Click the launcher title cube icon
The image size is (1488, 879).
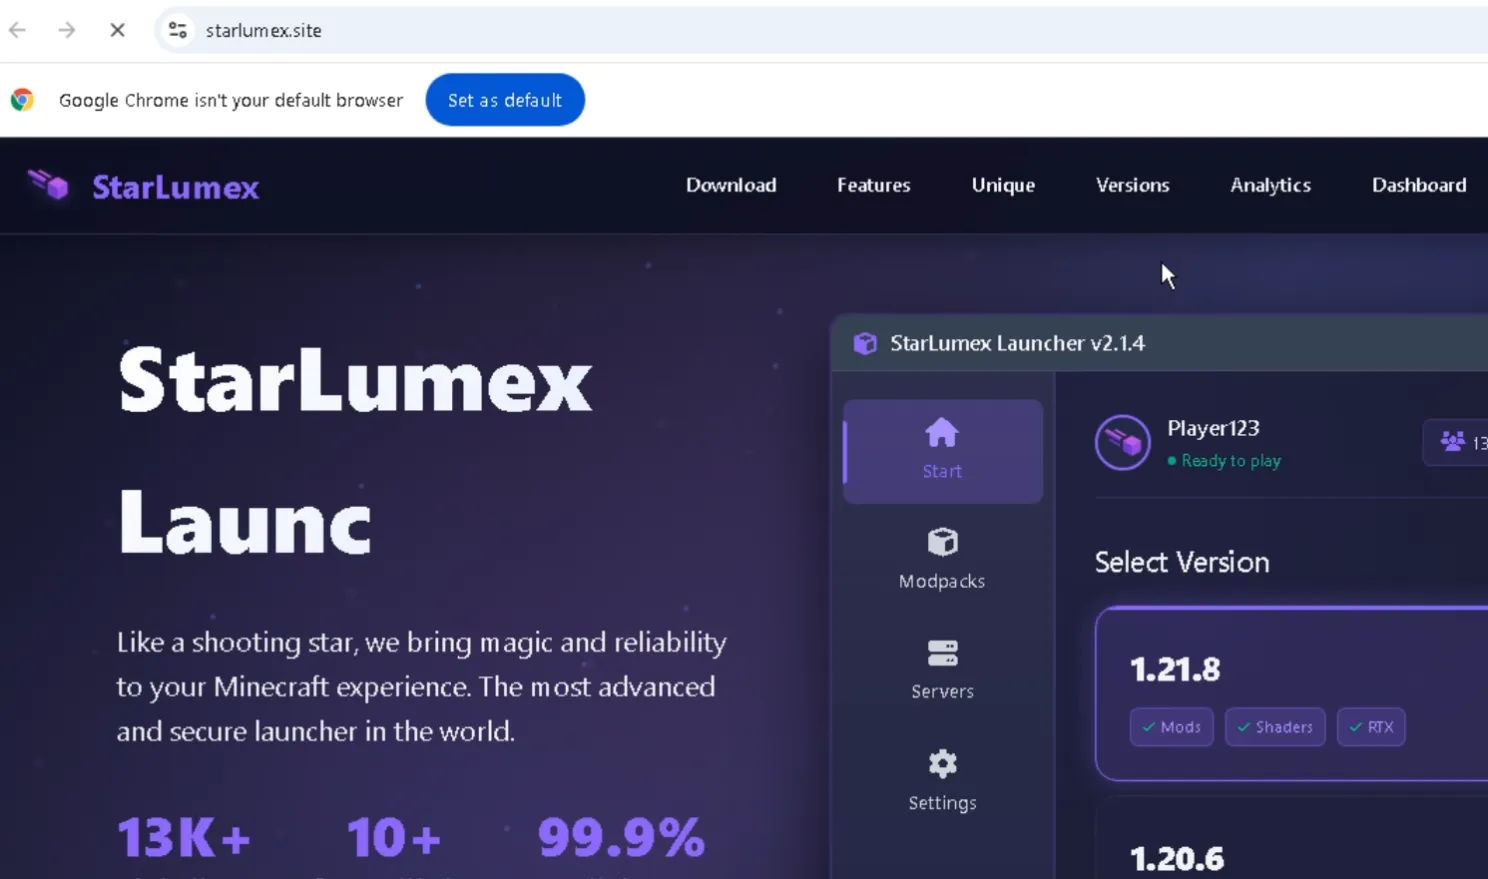click(x=865, y=344)
